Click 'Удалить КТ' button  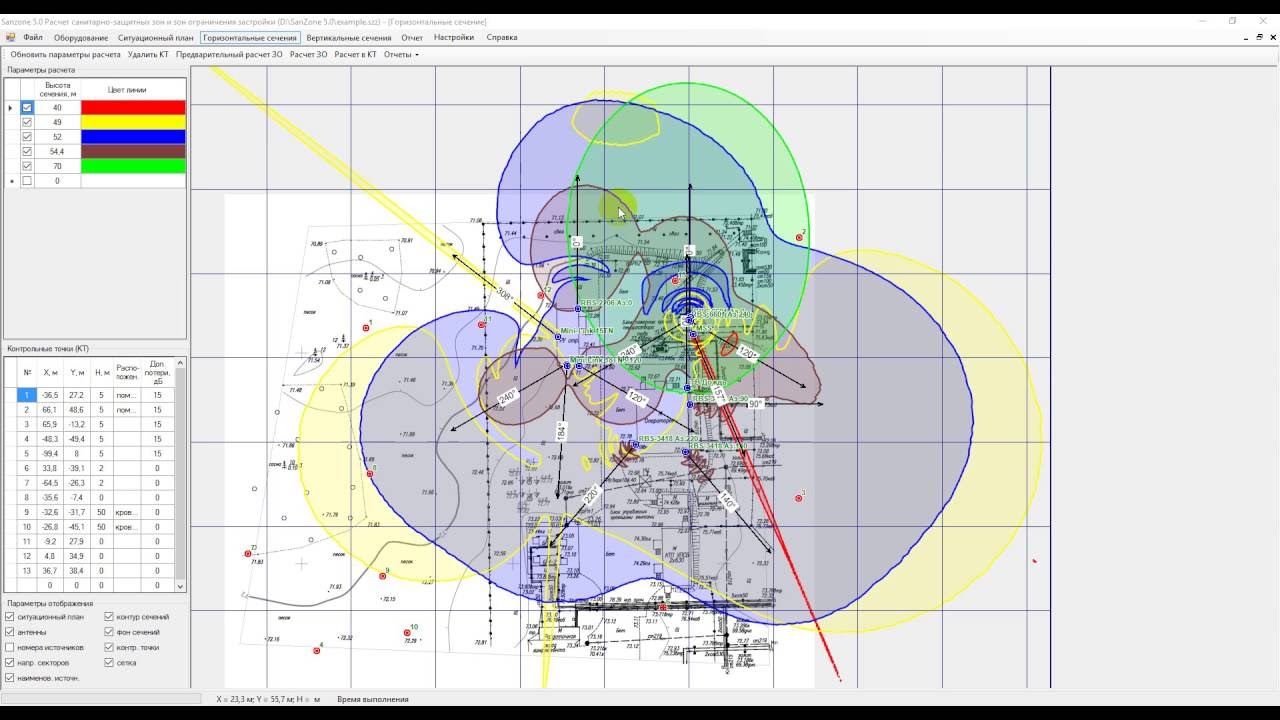(x=148, y=55)
